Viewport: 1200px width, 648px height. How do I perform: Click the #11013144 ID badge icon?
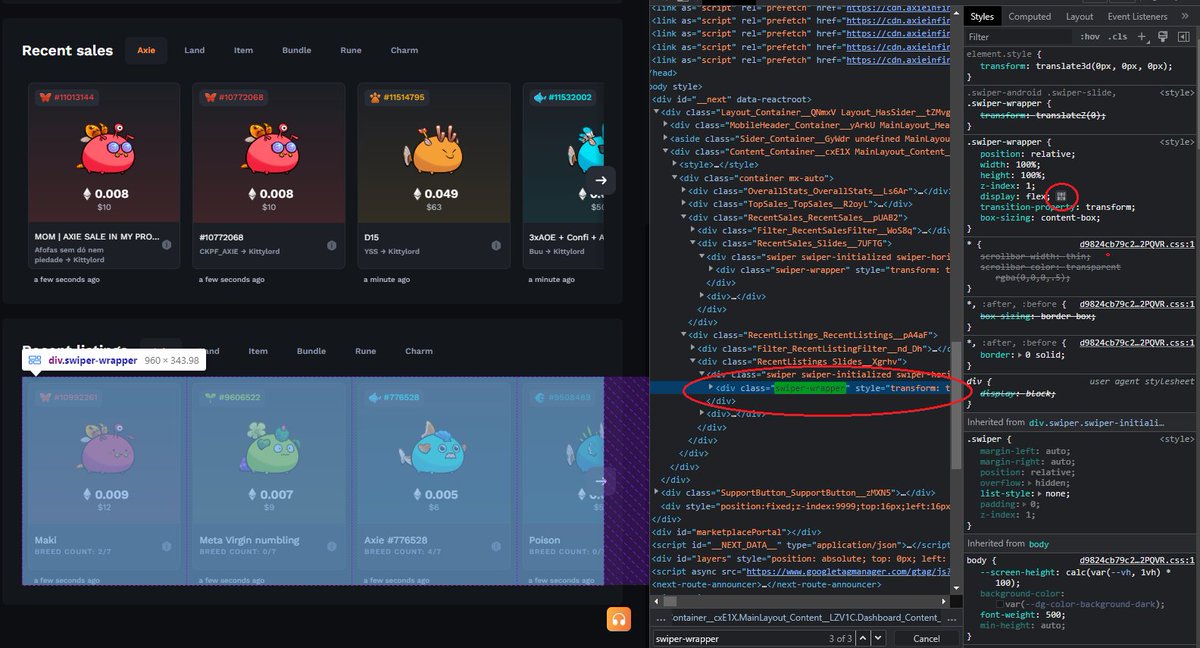tap(45, 98)
